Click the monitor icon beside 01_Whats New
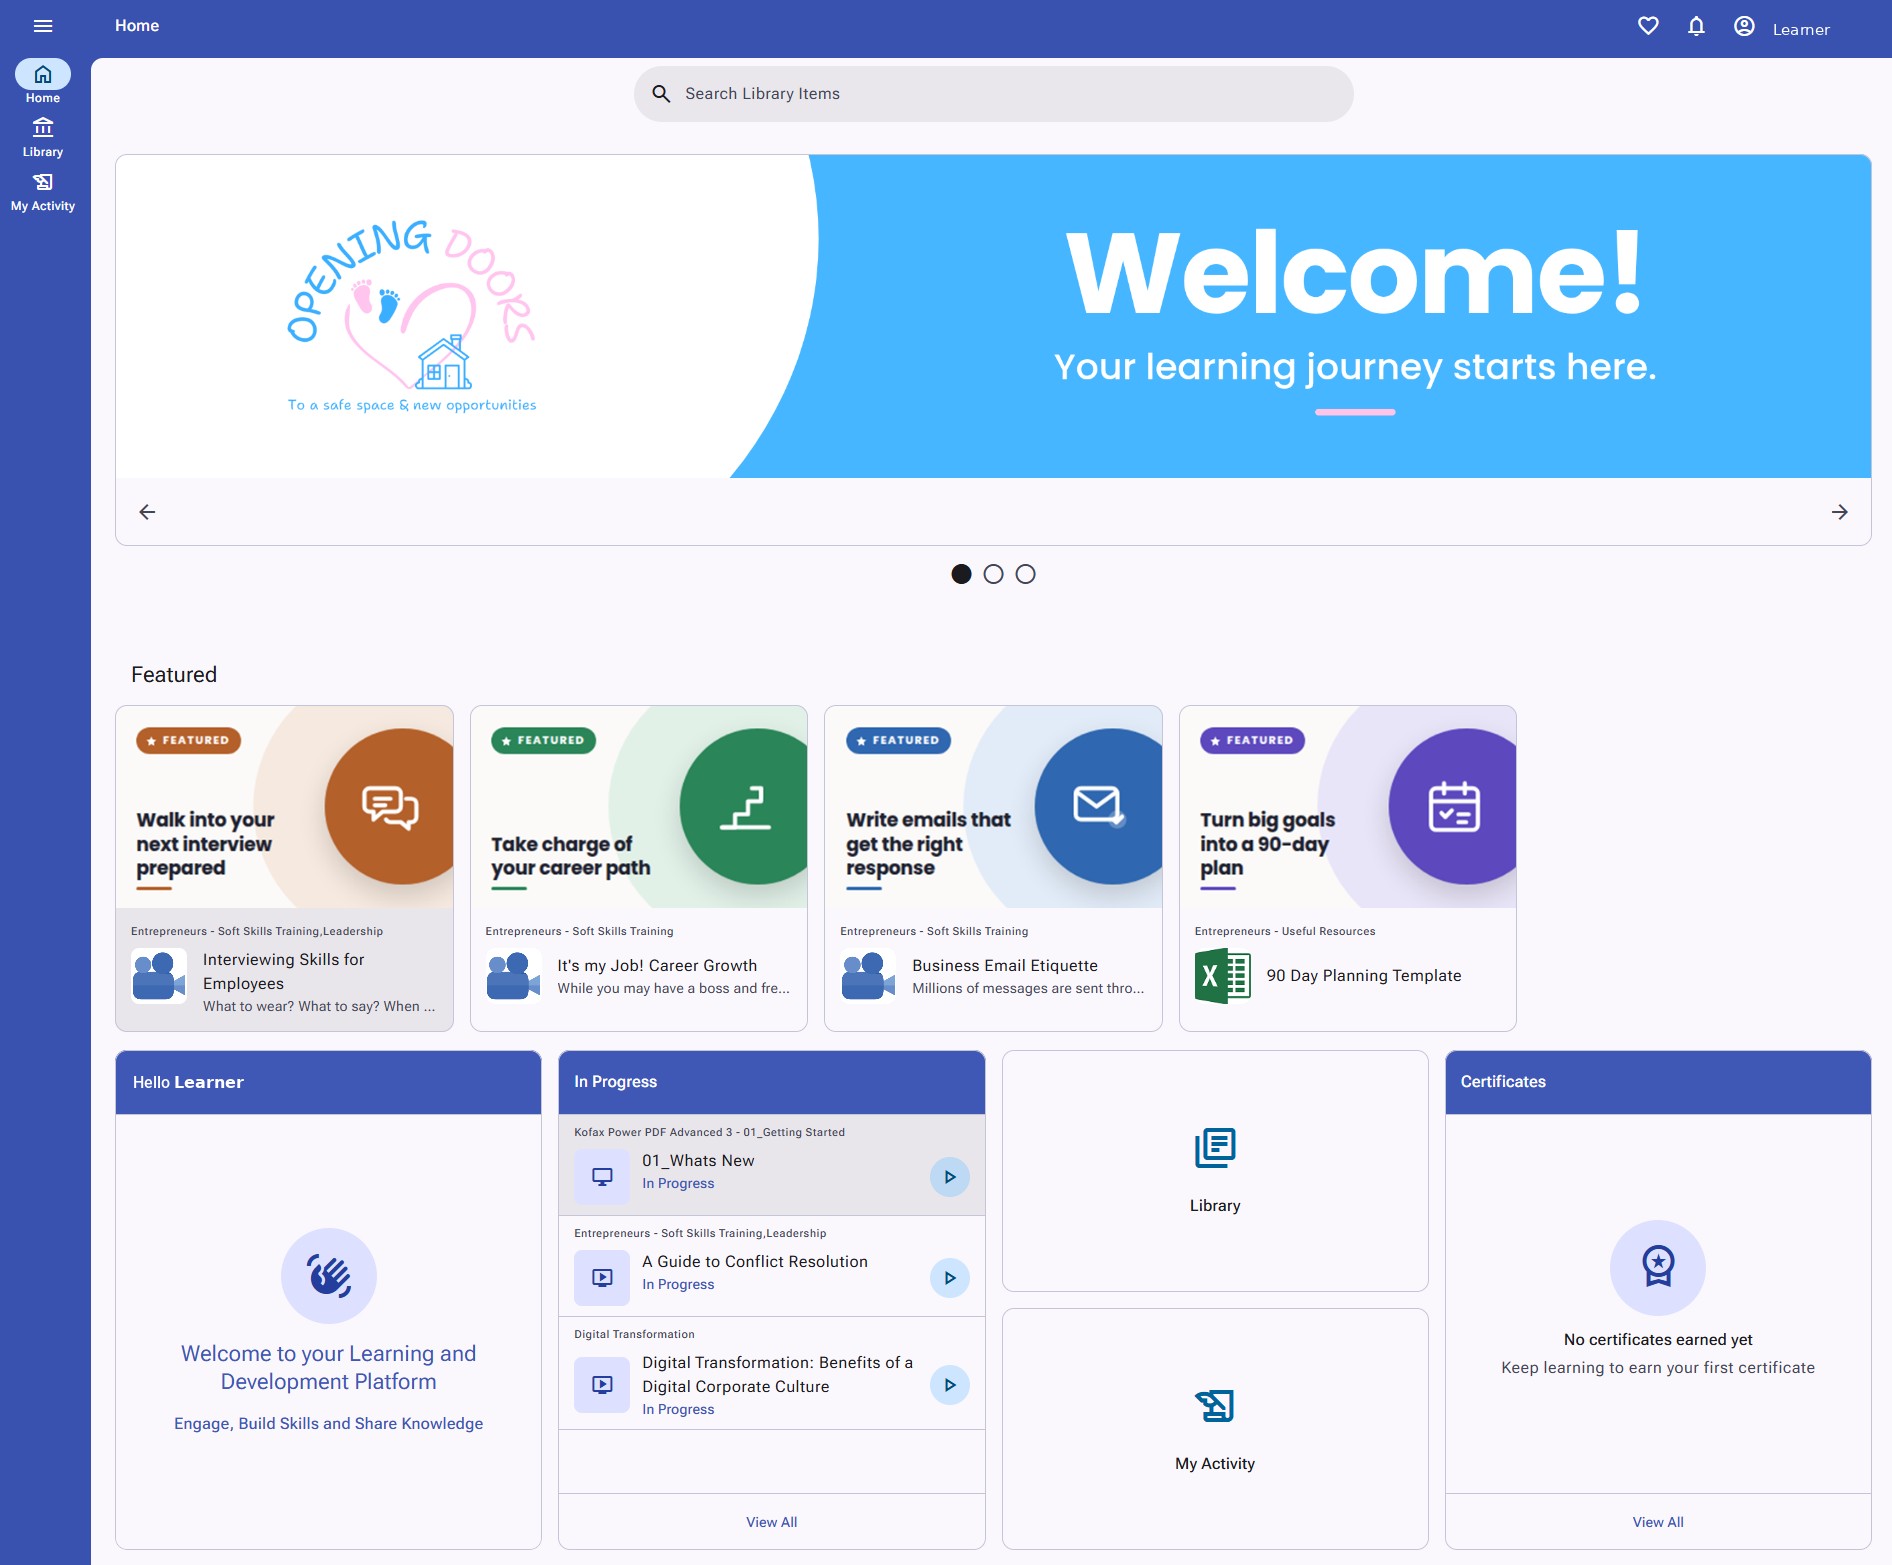Viewport: 1892px width, 1565px height. pos(602,1177)
